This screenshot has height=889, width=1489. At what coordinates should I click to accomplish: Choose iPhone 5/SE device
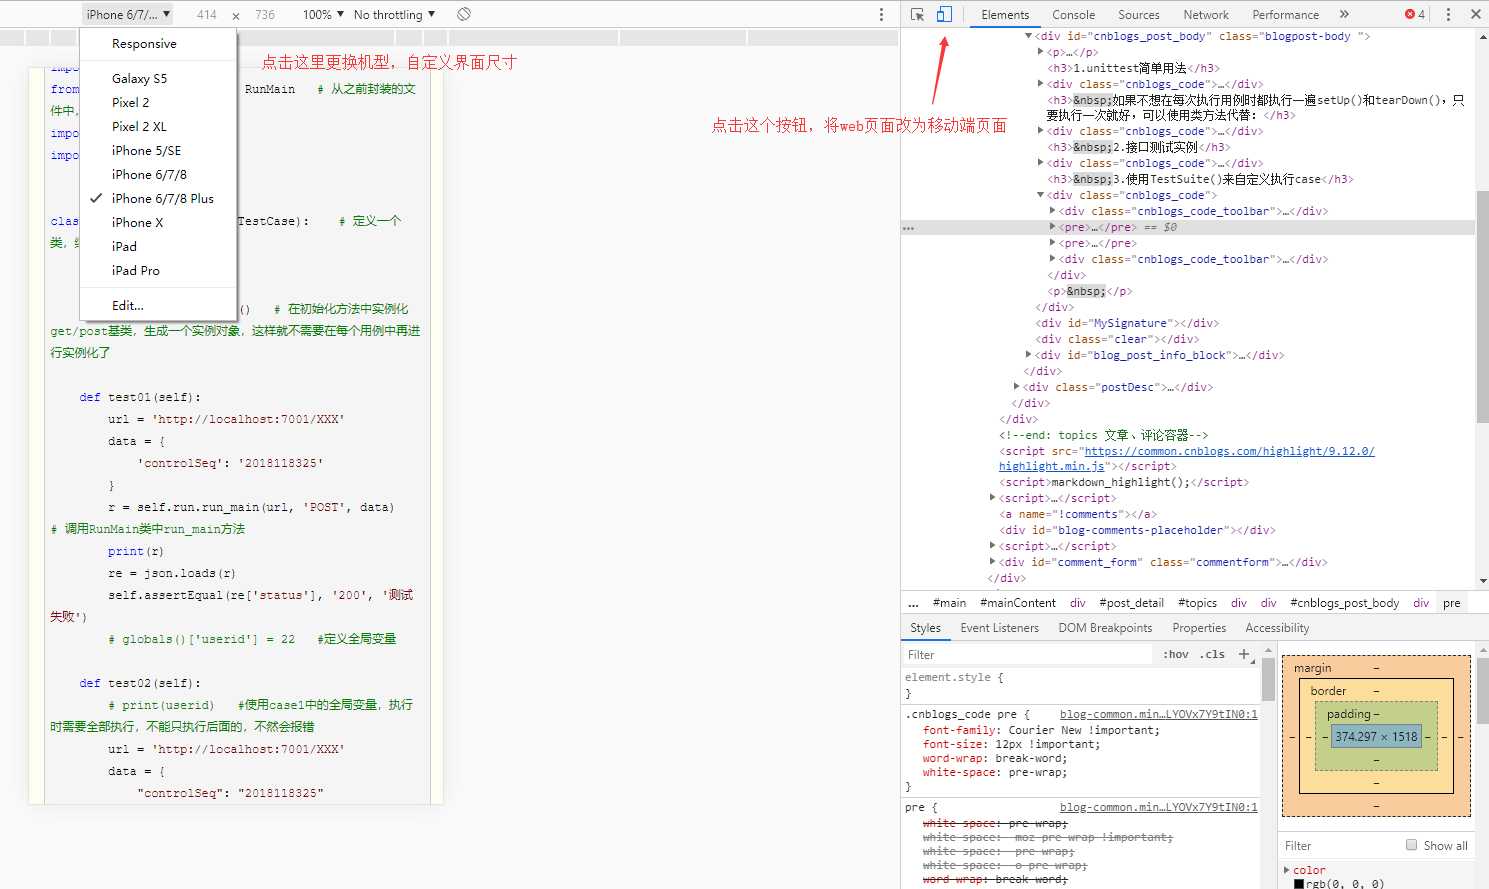coord(158,150)
